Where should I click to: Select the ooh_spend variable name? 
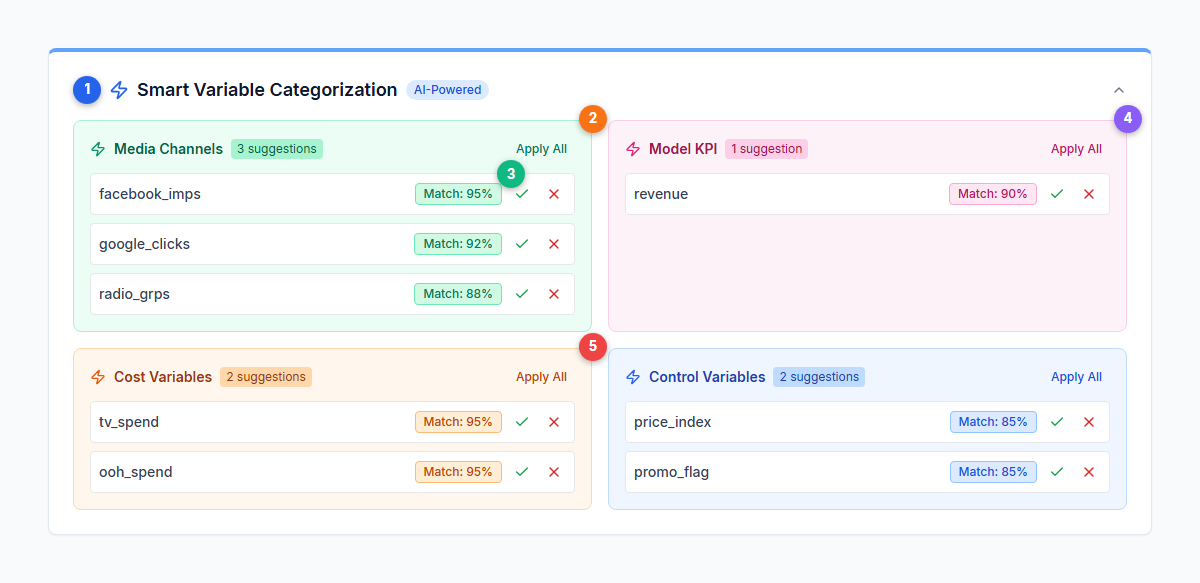(136, 472)
